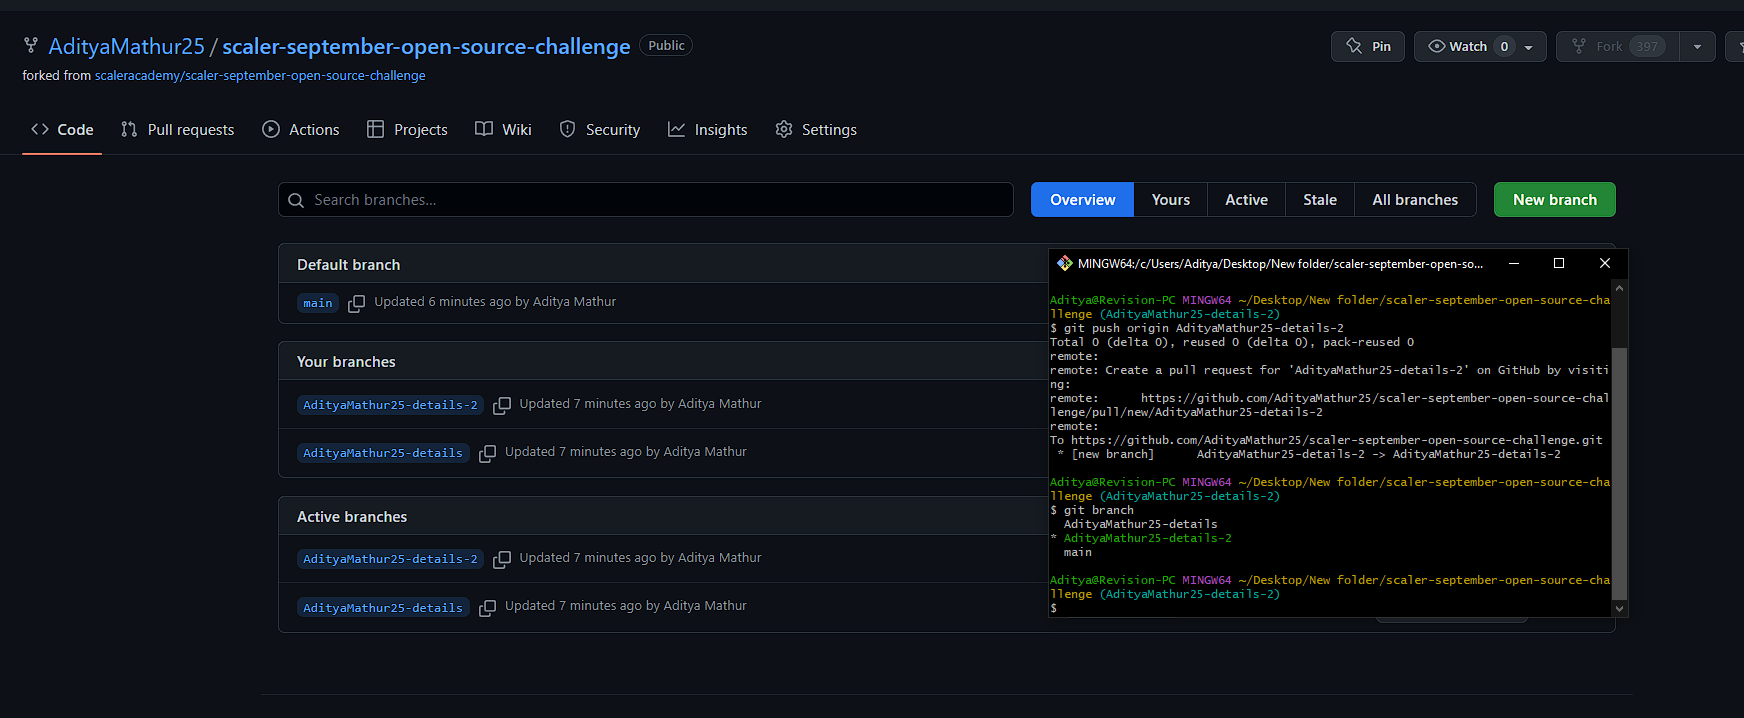
Task: Expand the Watch dropdown caret
Action: pos(1528,47)
